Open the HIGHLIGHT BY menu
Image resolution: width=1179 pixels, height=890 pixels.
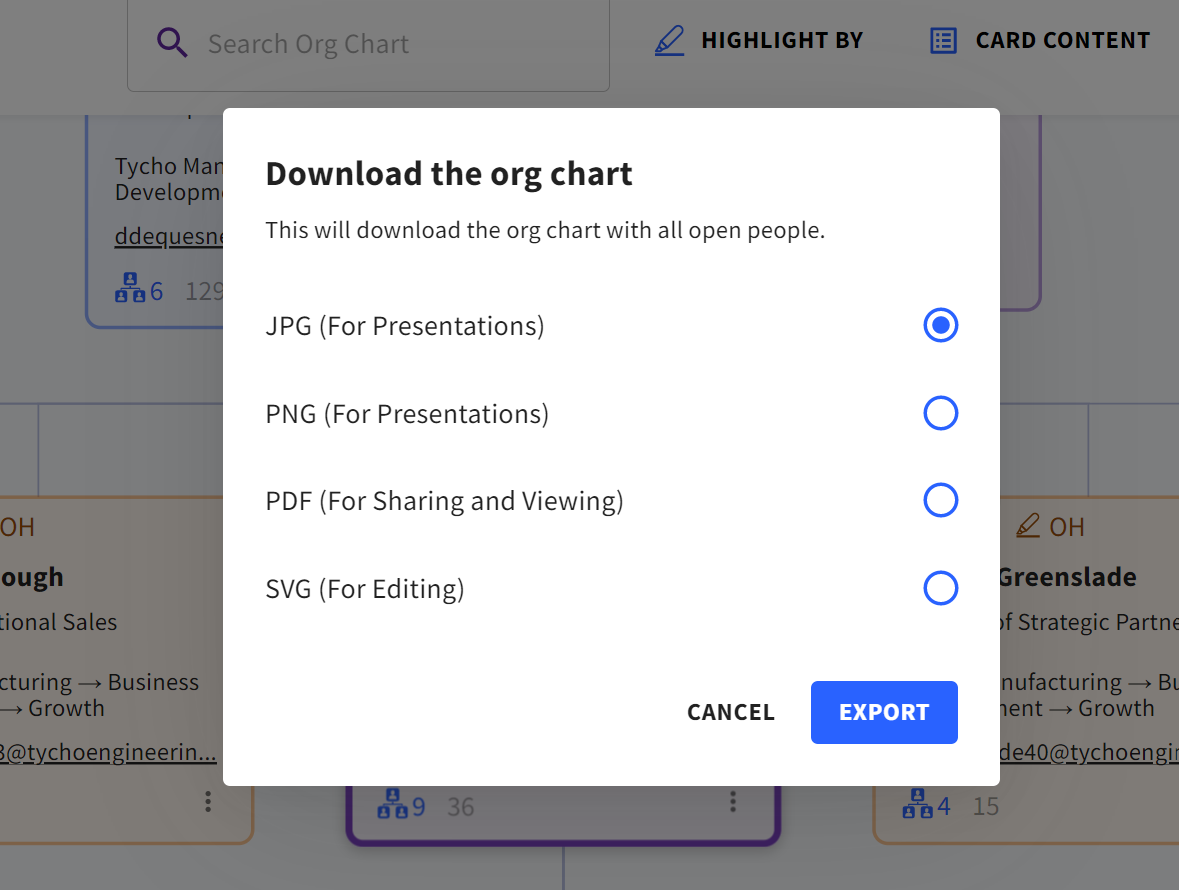pos(782,40)
